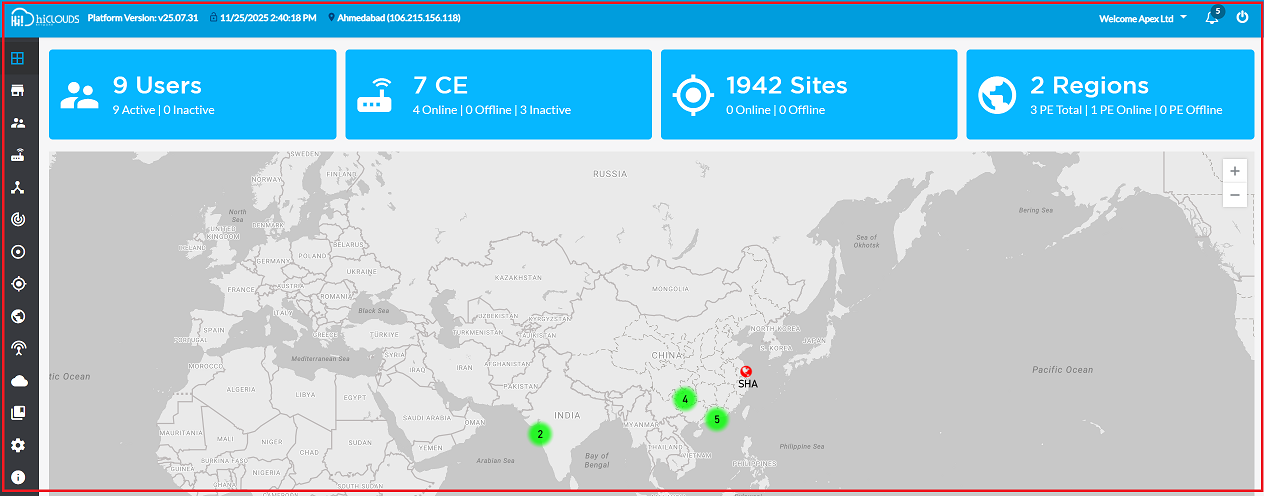Click '9 Active | 0 Inactive' text
The image size is (1264, 496).
point(164,110)
